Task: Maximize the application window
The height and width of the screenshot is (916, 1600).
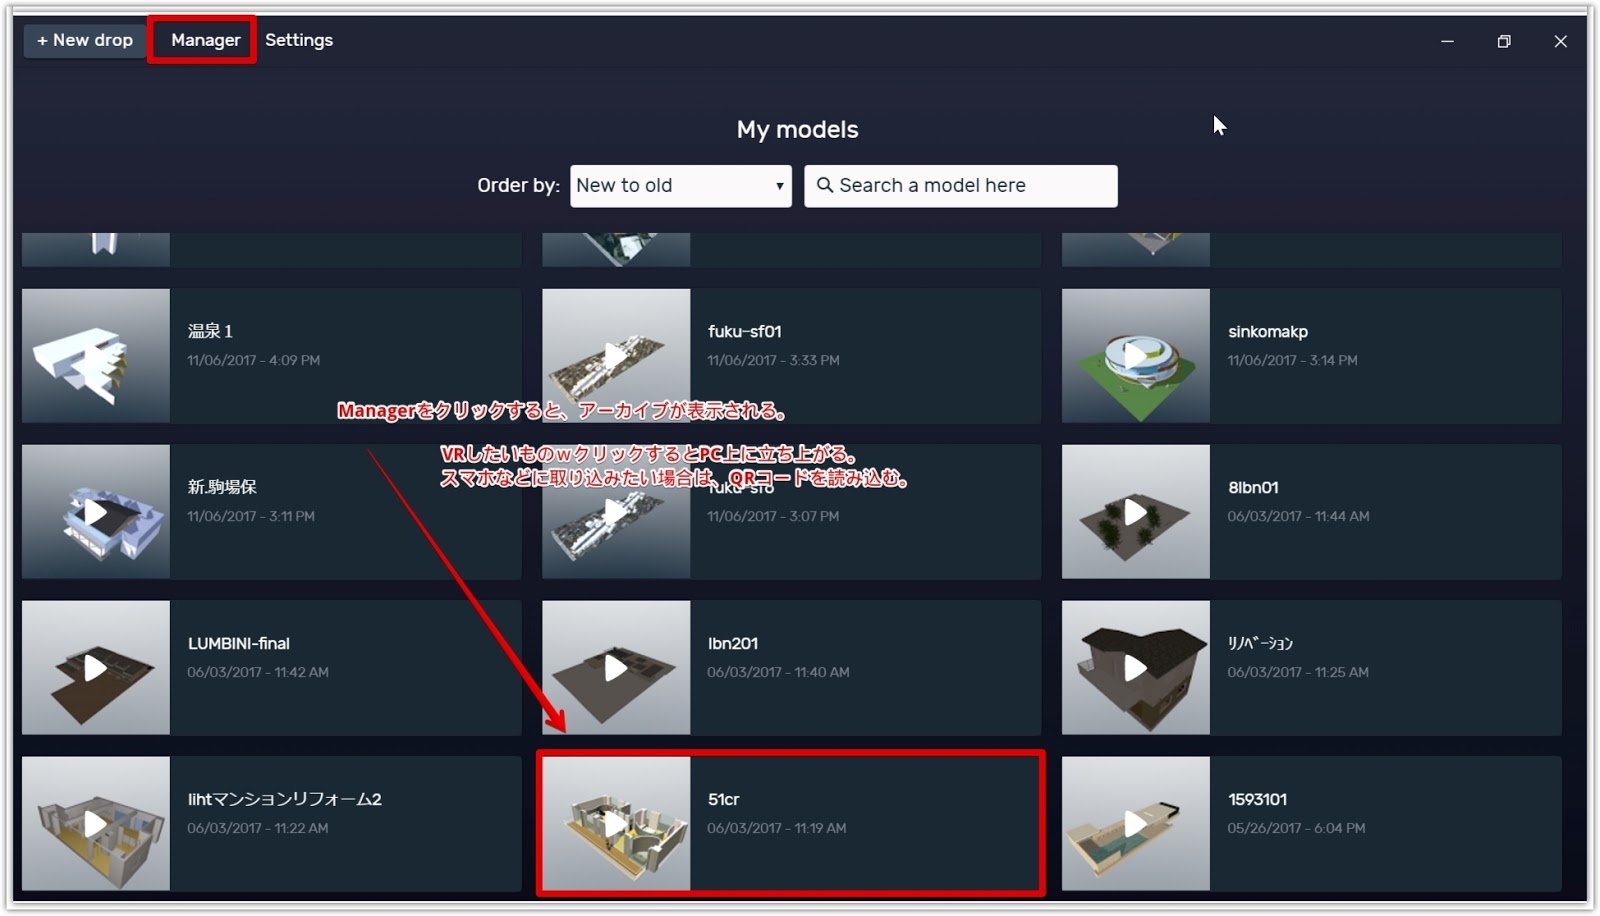Action: tap(1503, 41)
